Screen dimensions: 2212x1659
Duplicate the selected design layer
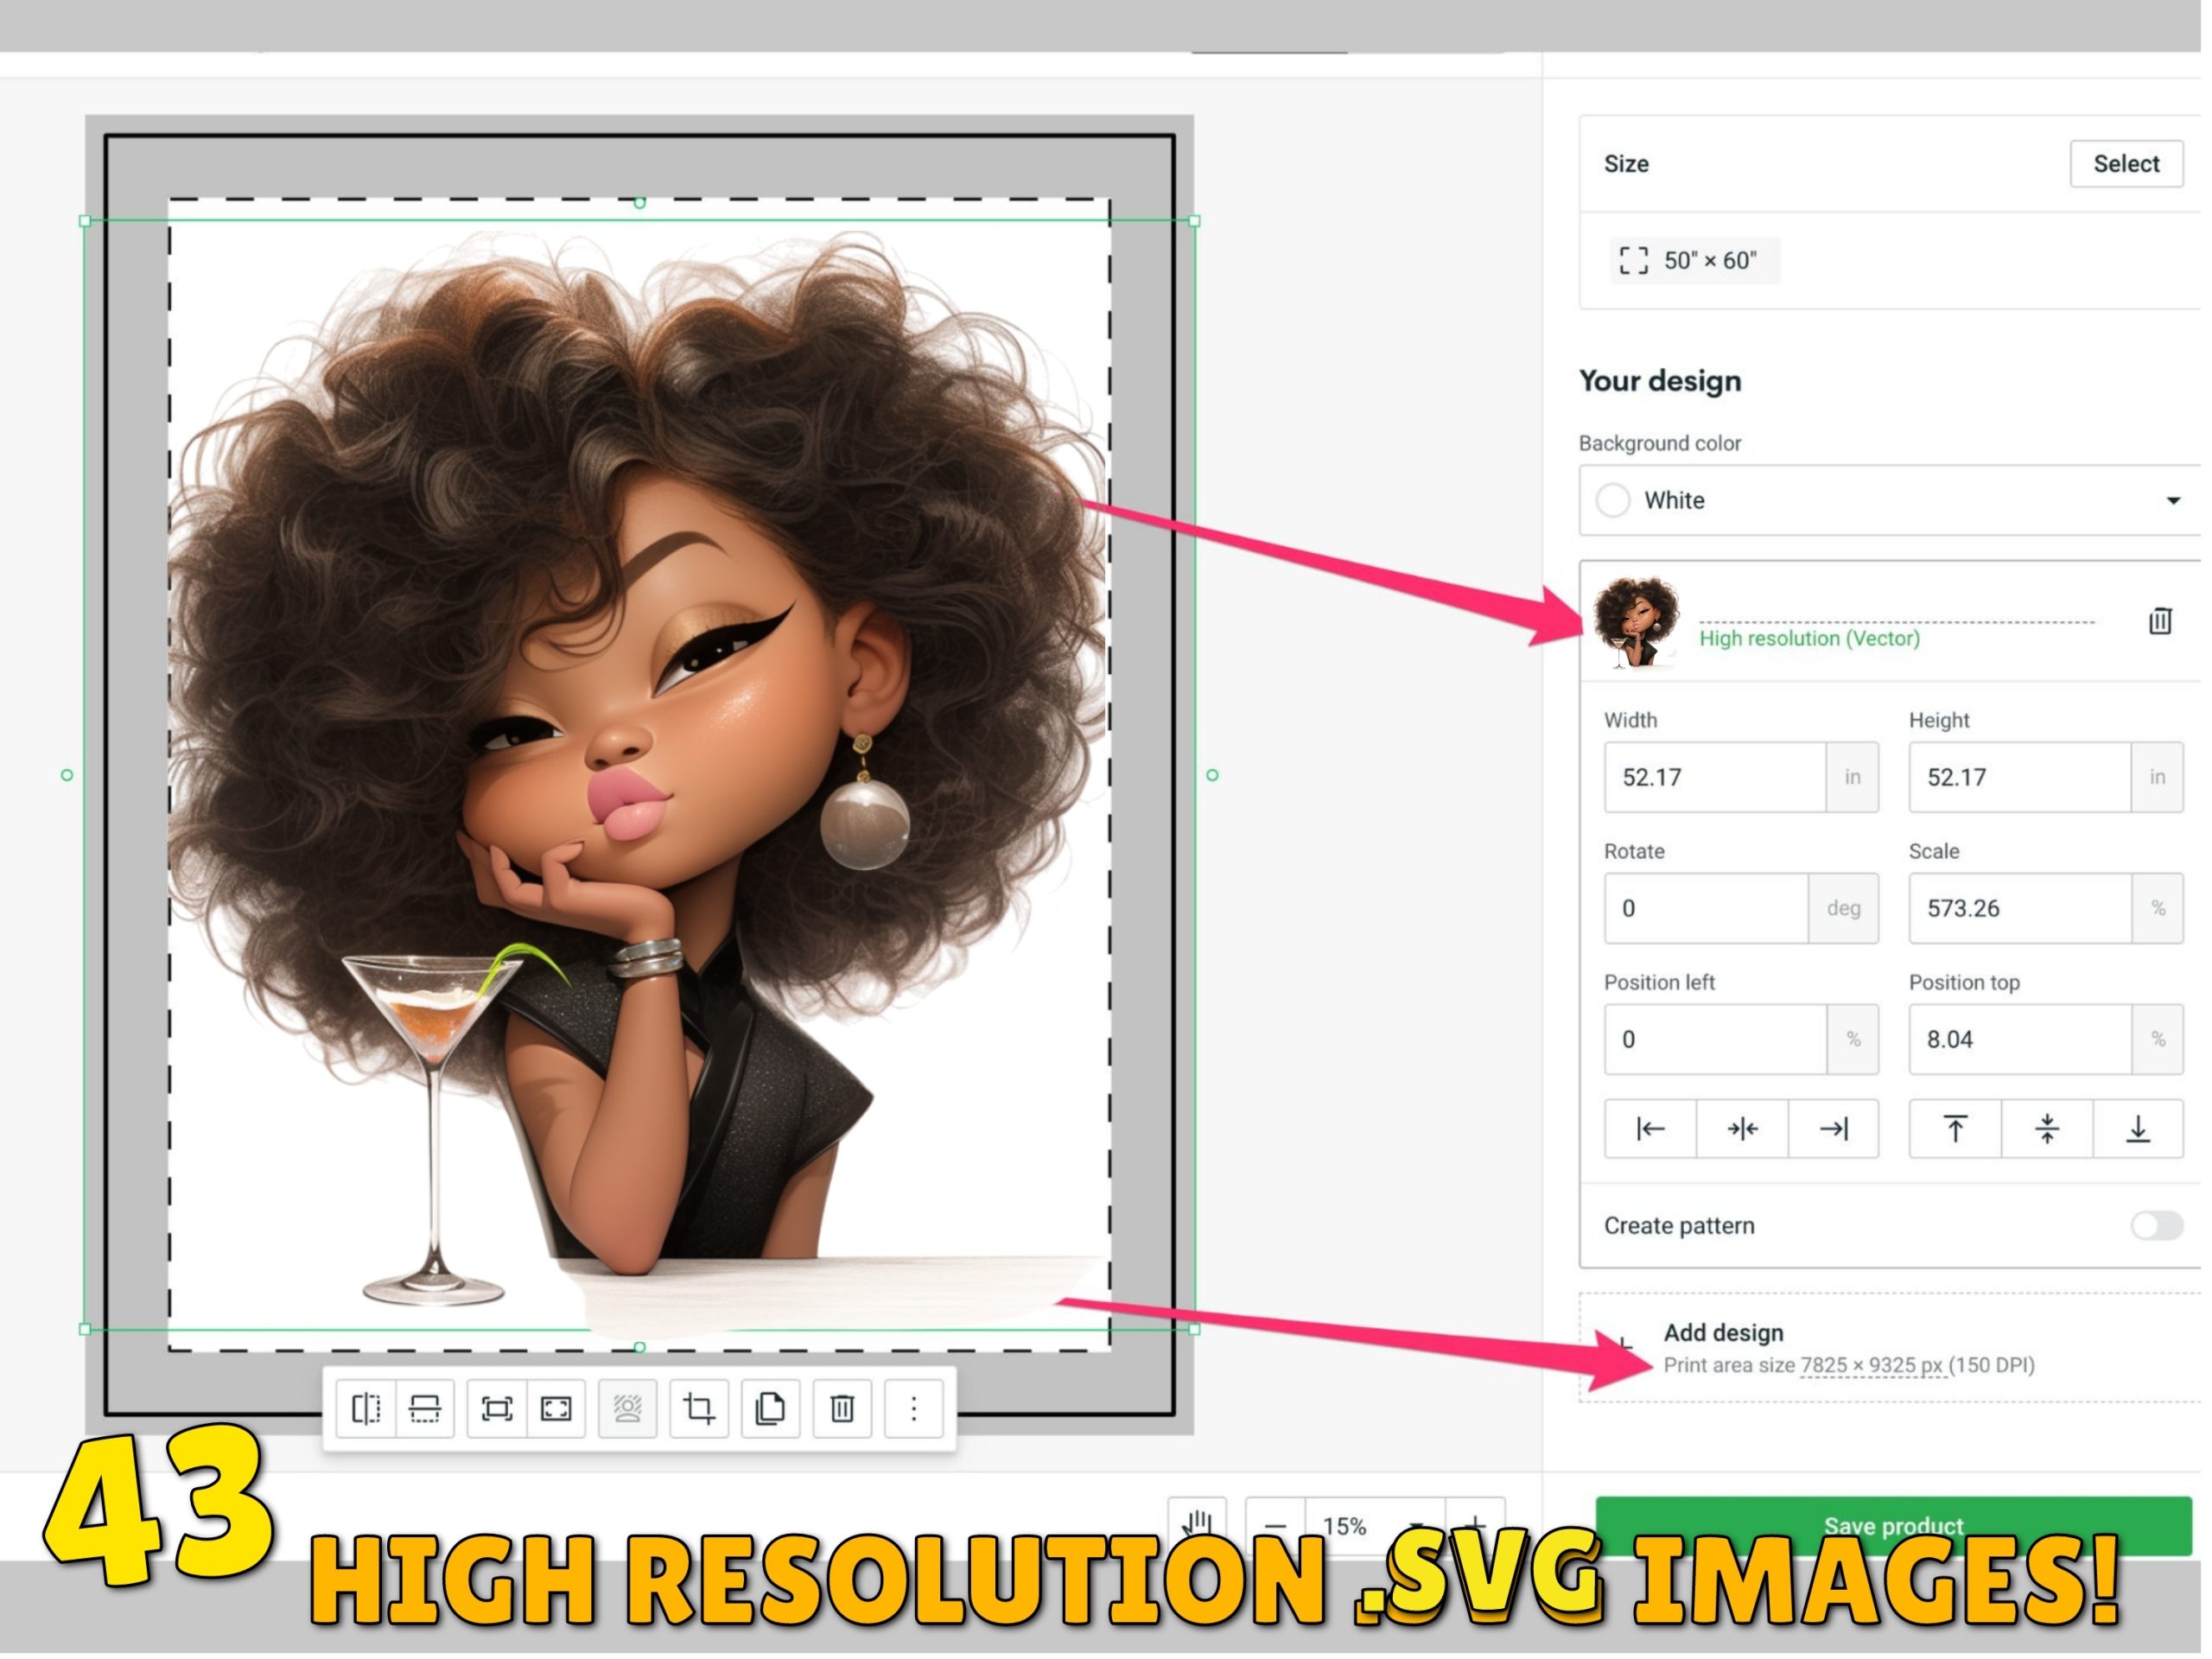tap(770, 1410)
